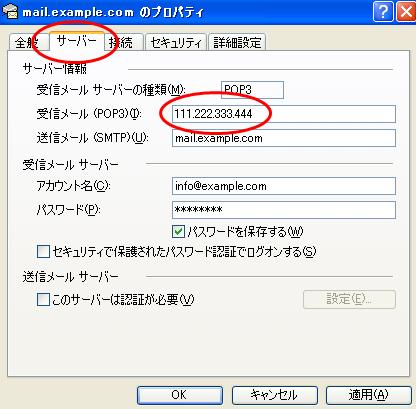Viewport: 416px width, 409px height.
Task: Click the password input field
Action: [284, 210]
